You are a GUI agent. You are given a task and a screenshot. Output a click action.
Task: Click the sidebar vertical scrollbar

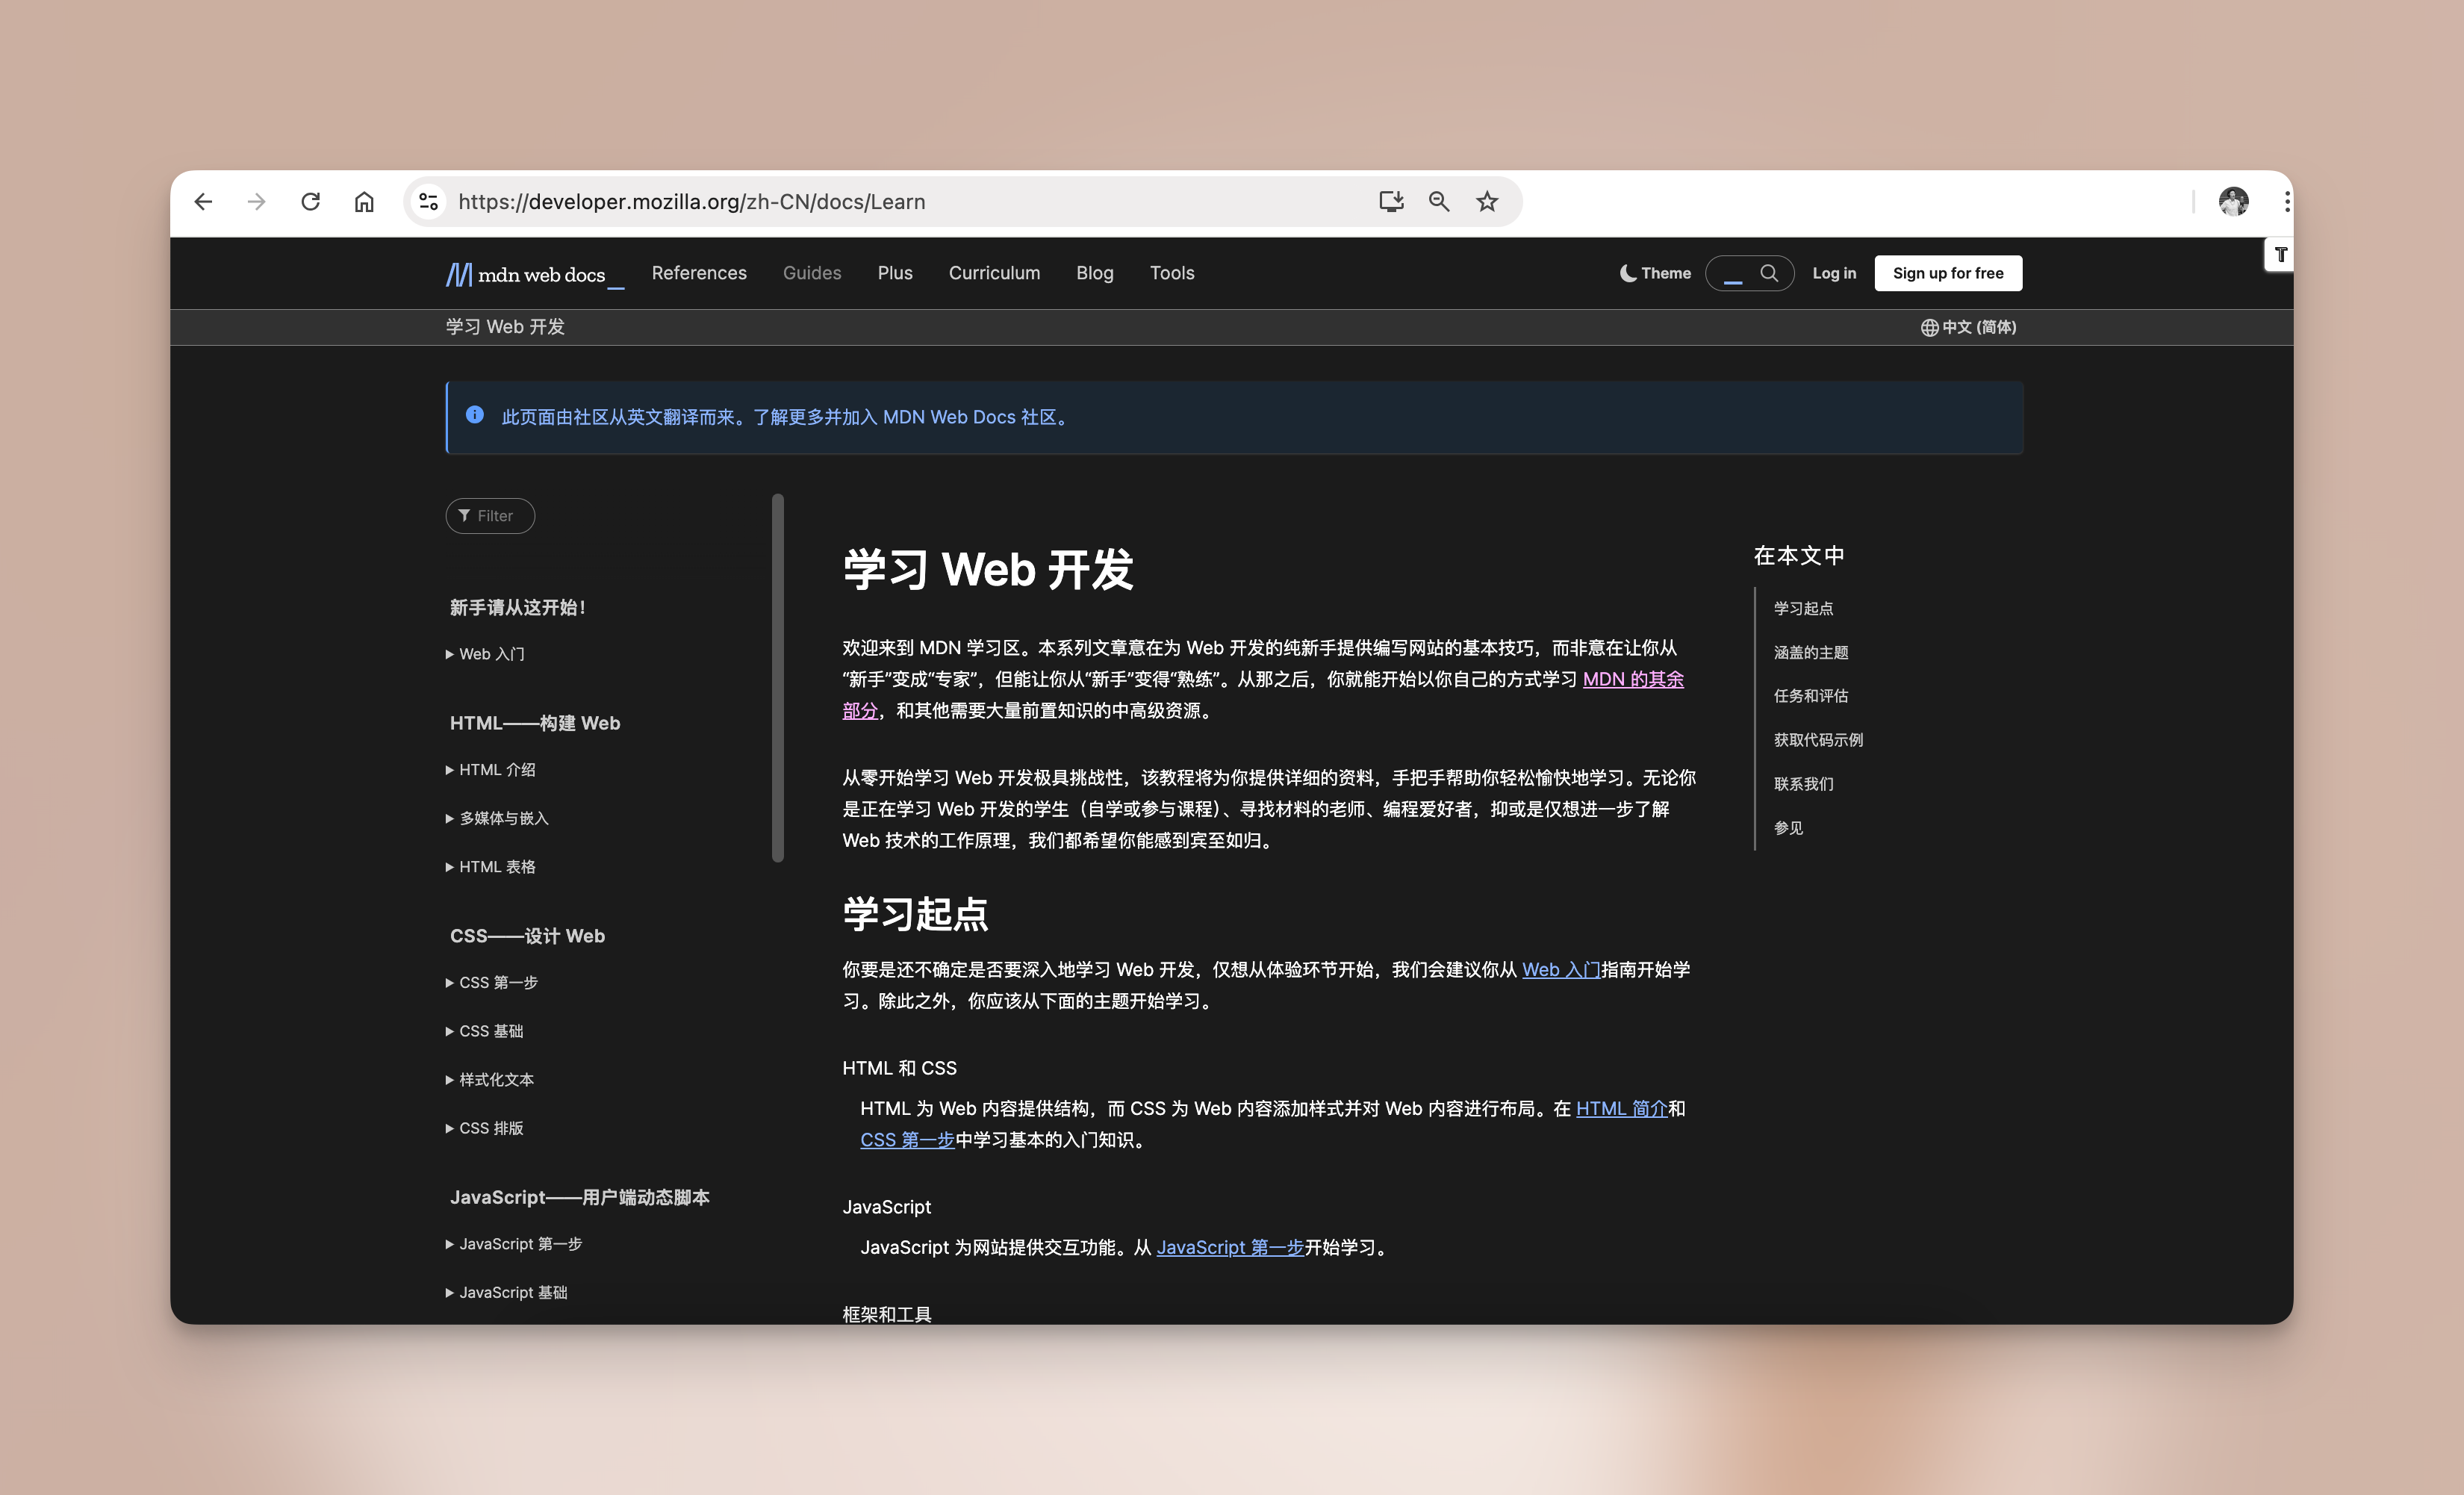(778, 677)
